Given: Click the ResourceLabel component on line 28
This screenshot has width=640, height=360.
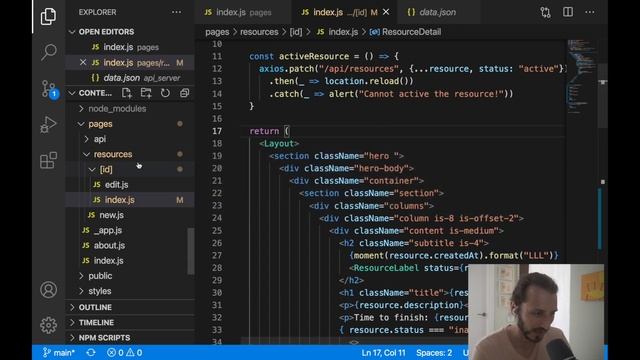Looking at the screenshot, I should [x=386, y=268].
